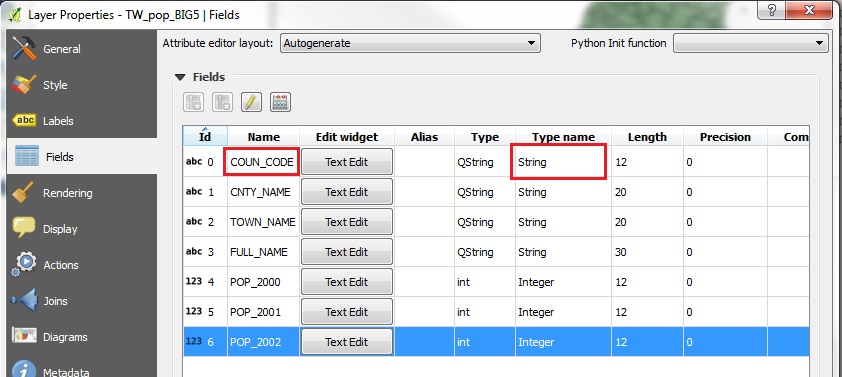Image resolution: width=842 pixels, height=377 pixels.
Task: Click the Alias cell of CNTY_NAME row
Action: click(x=424, y=192)
